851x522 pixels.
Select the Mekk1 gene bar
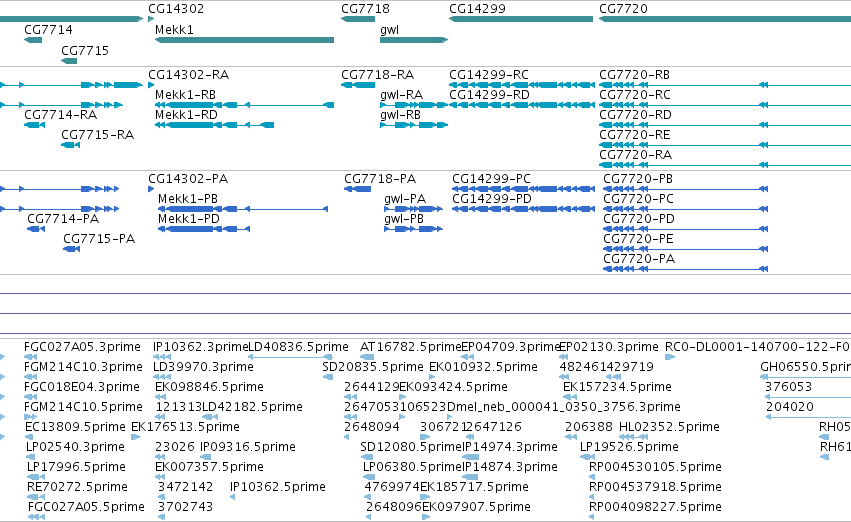[244, 40]
